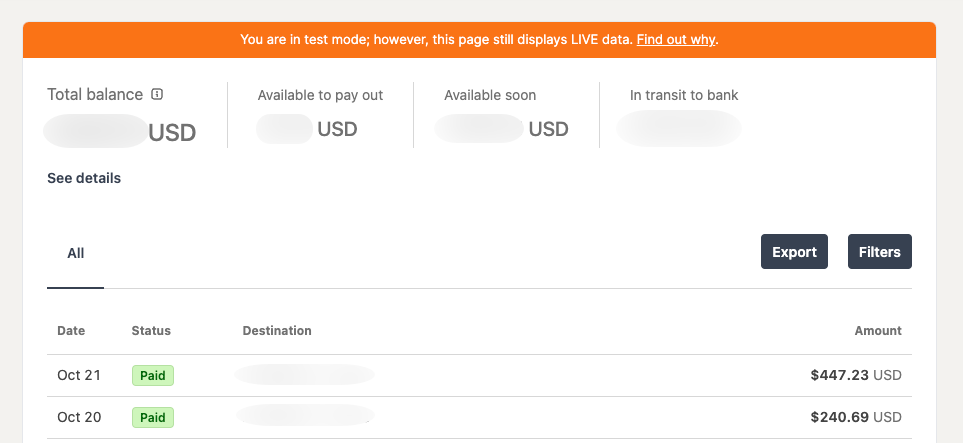Open the Filters dropdown

pos(879,252)
